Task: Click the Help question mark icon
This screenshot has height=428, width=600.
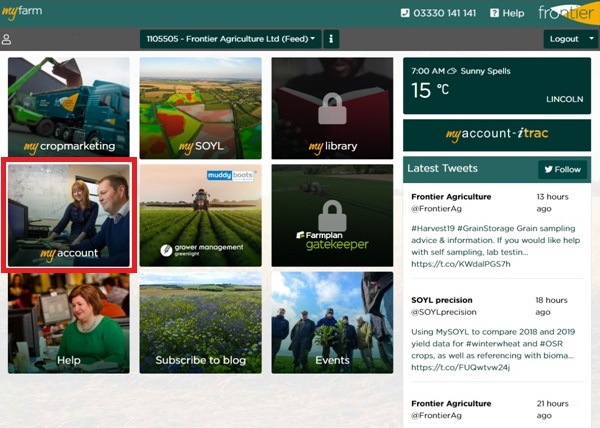Action: 494,13
